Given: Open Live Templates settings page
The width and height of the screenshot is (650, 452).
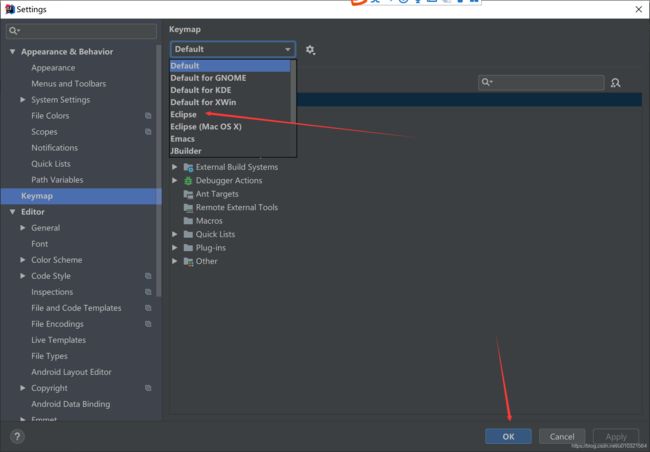Looking at the screenshot, I should (x=58, y=340).
